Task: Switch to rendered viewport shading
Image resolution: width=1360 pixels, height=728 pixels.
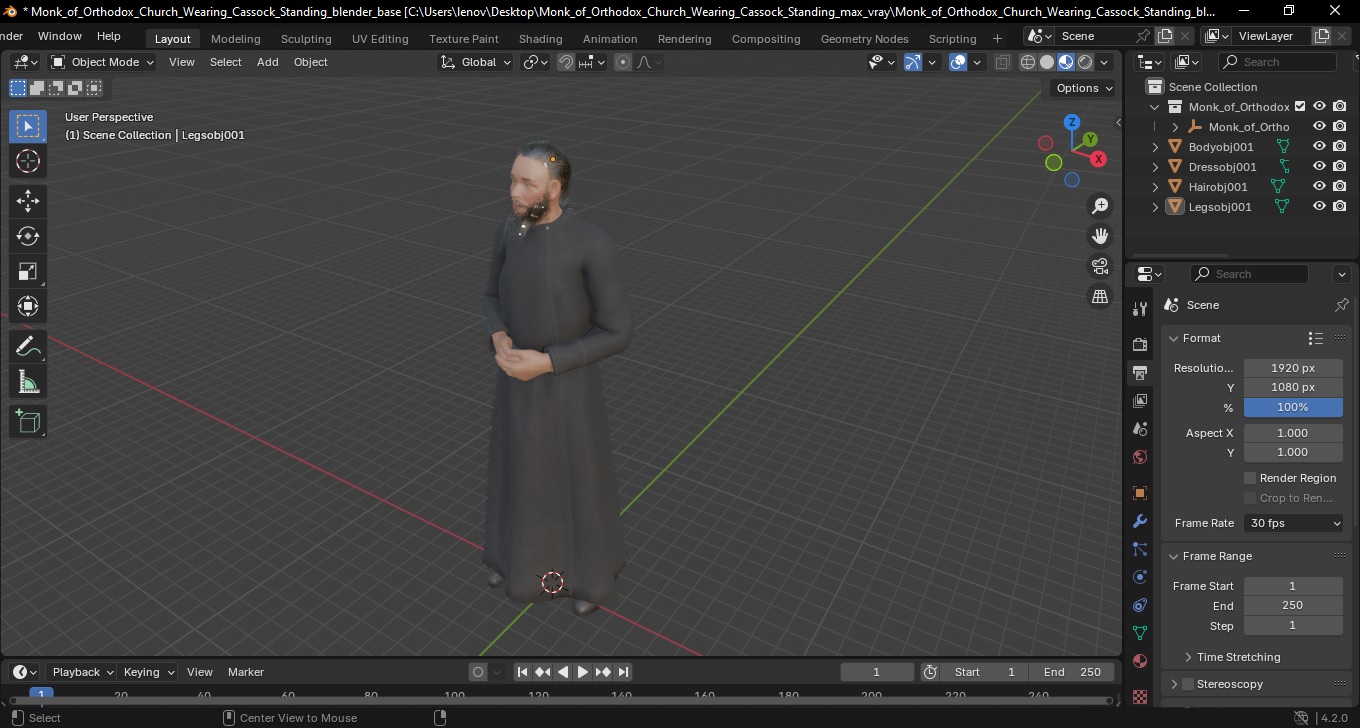Action: tap(1085, 62)
